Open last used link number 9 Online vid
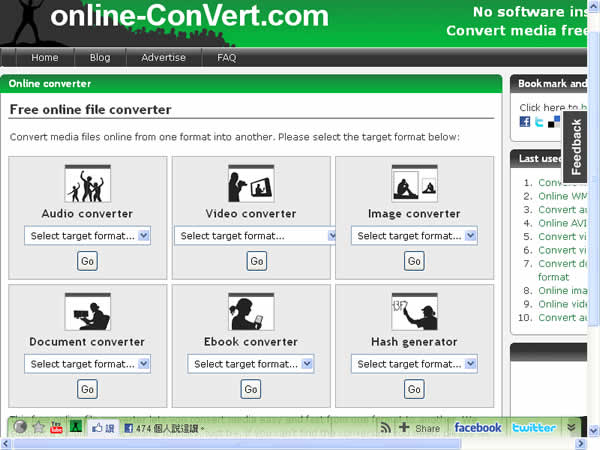The height and width of the screenshot is (450, 600). click(x=562, y=304)
